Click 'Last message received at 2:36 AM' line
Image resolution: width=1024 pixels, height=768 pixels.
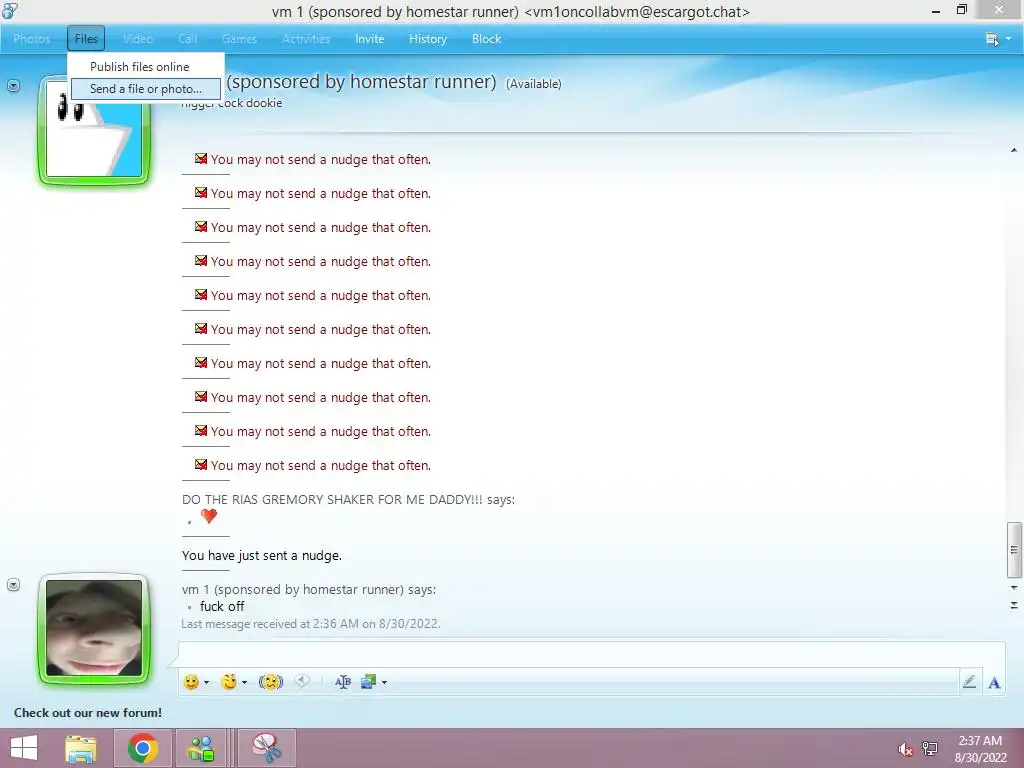(x=311, y=624)
